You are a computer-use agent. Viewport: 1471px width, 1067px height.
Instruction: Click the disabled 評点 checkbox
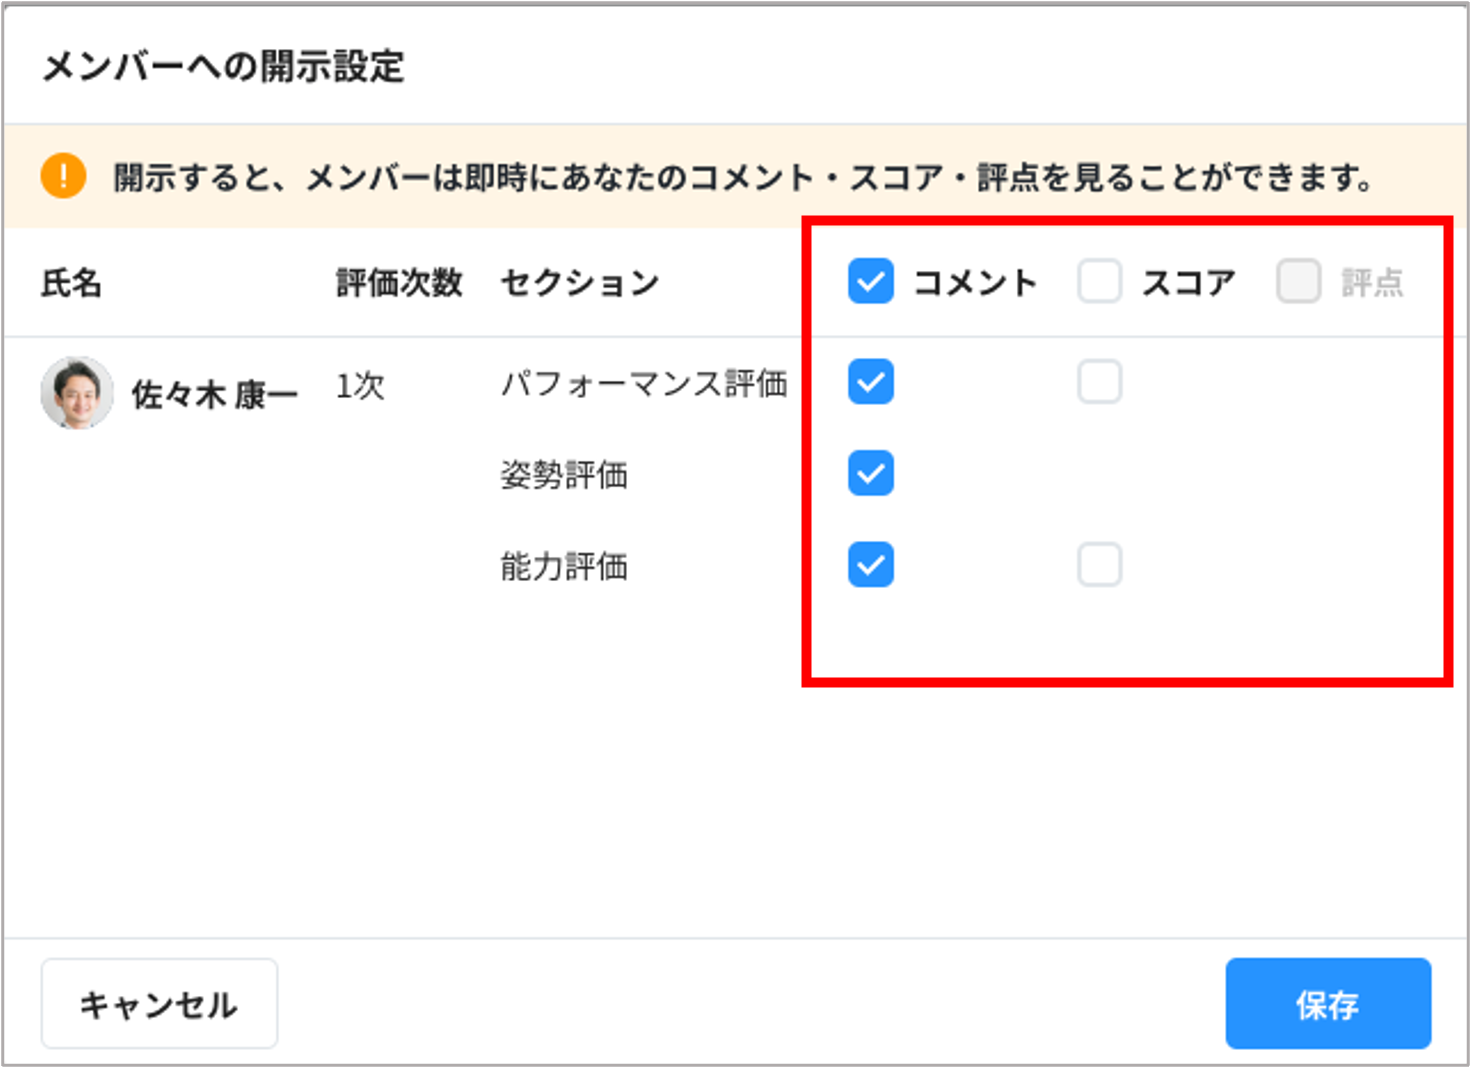click(x=1298, y=281)
